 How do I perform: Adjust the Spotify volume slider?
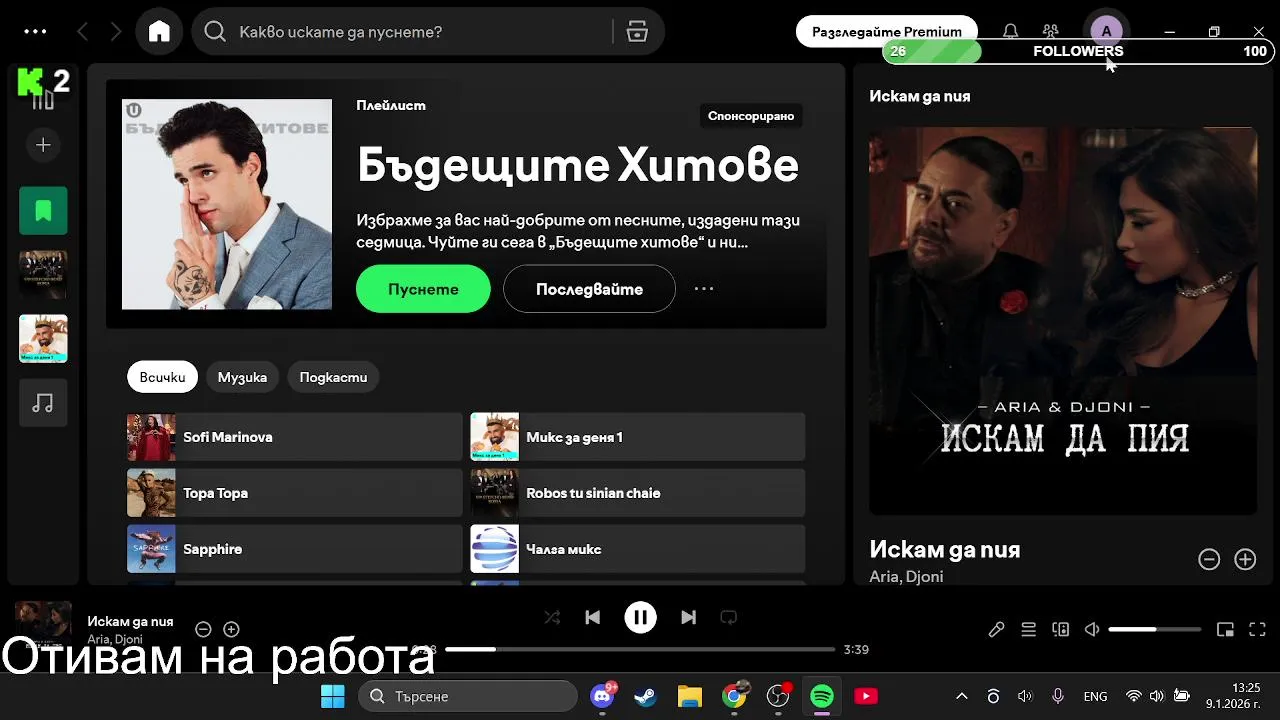pos(1155,629)
